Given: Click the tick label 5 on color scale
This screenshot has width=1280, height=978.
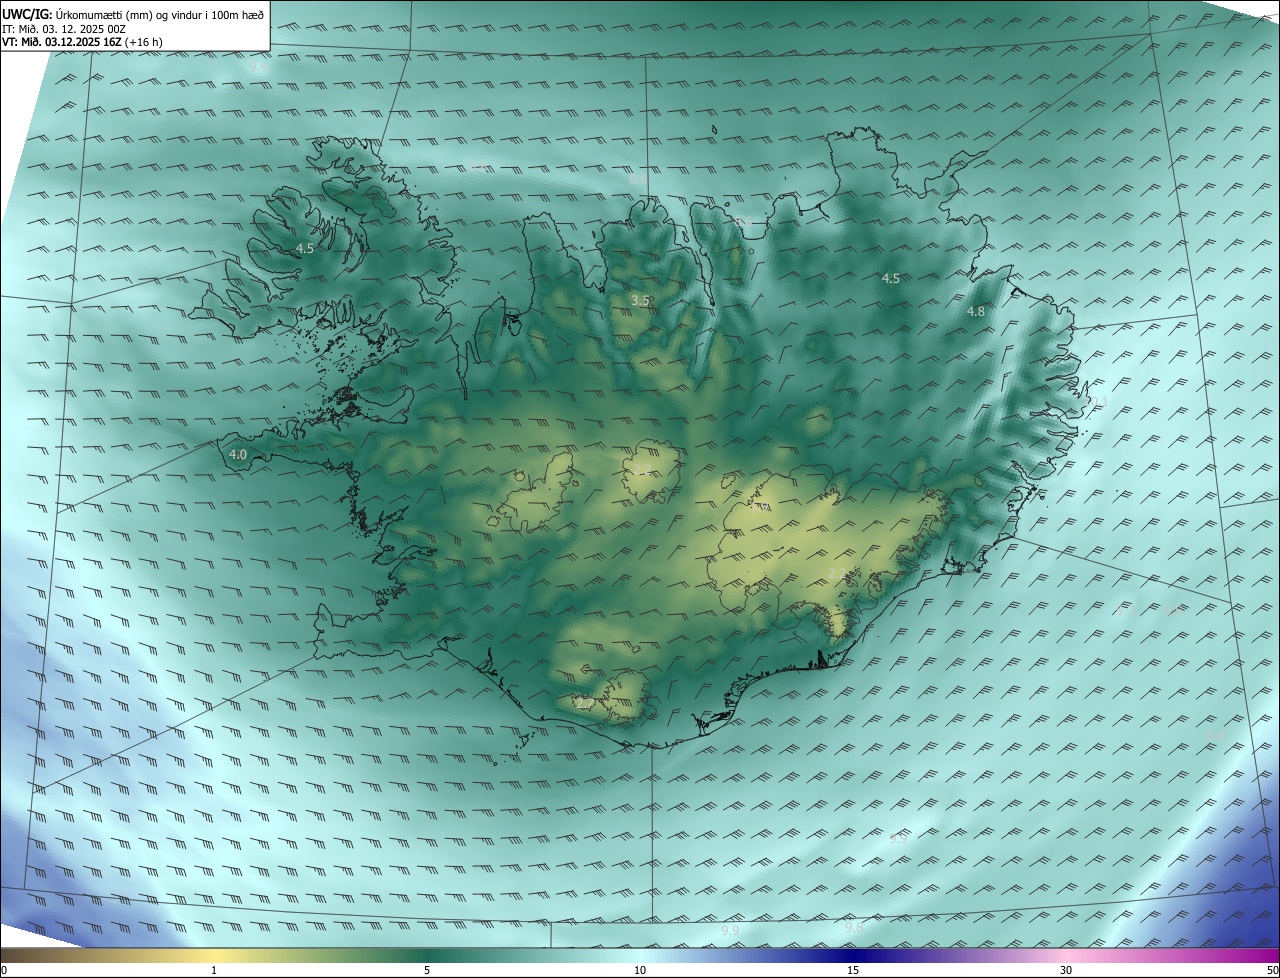Looking at the screenshot, I should tap(427, 970).
